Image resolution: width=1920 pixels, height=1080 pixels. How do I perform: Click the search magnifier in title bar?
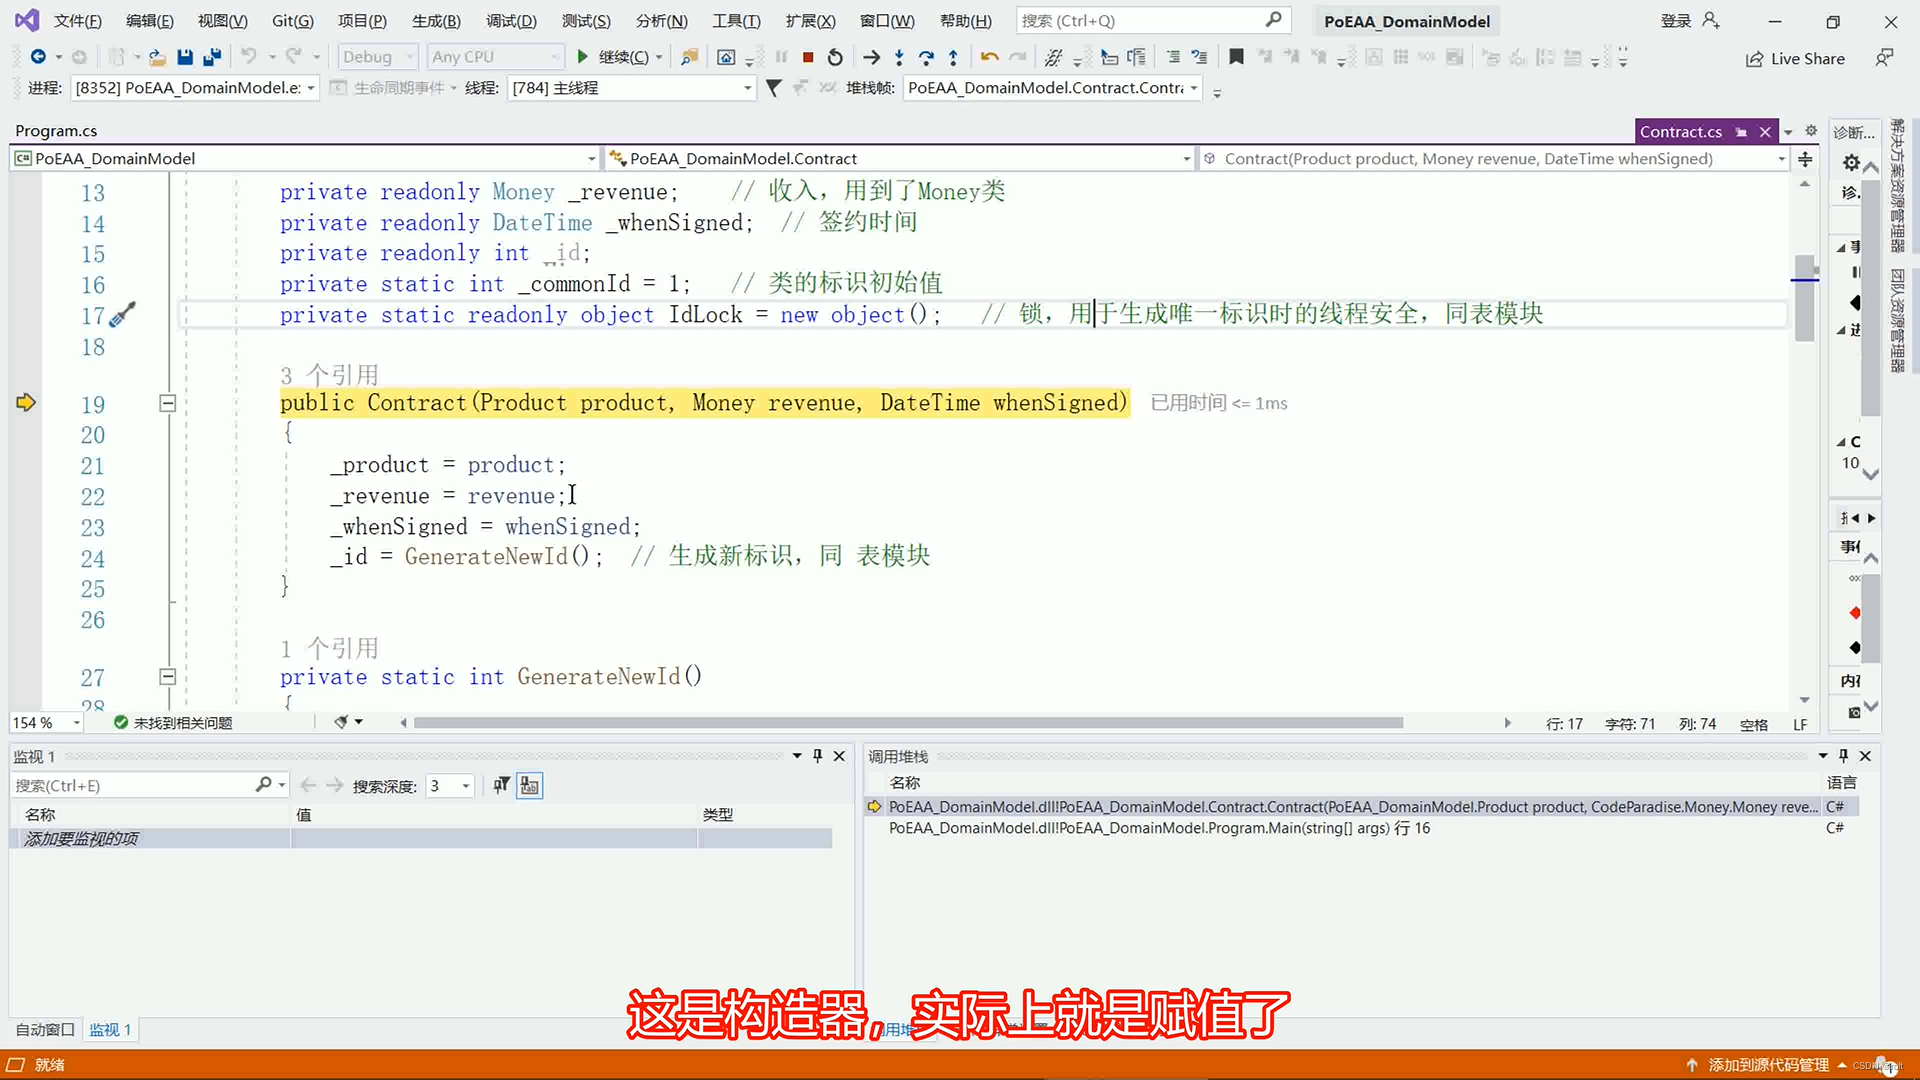1273,20
